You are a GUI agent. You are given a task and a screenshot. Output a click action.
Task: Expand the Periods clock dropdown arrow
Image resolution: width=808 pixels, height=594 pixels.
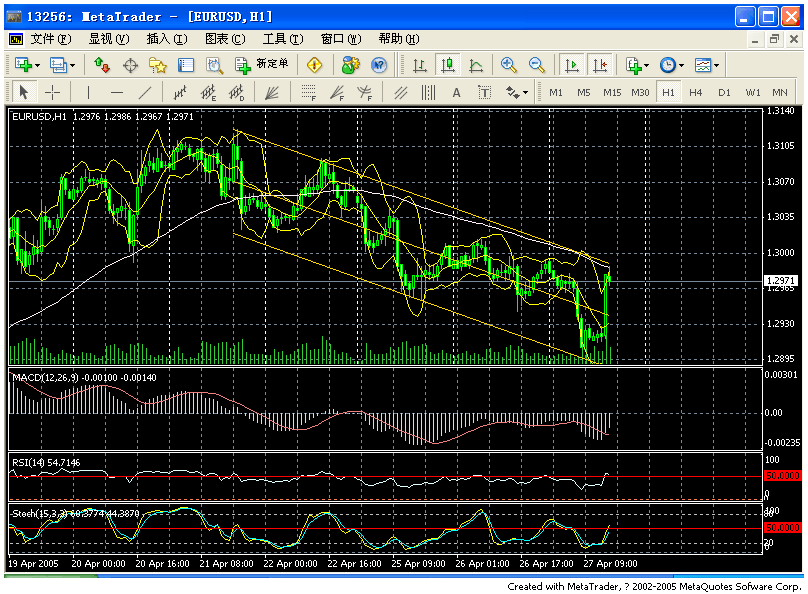coord(681,65)
